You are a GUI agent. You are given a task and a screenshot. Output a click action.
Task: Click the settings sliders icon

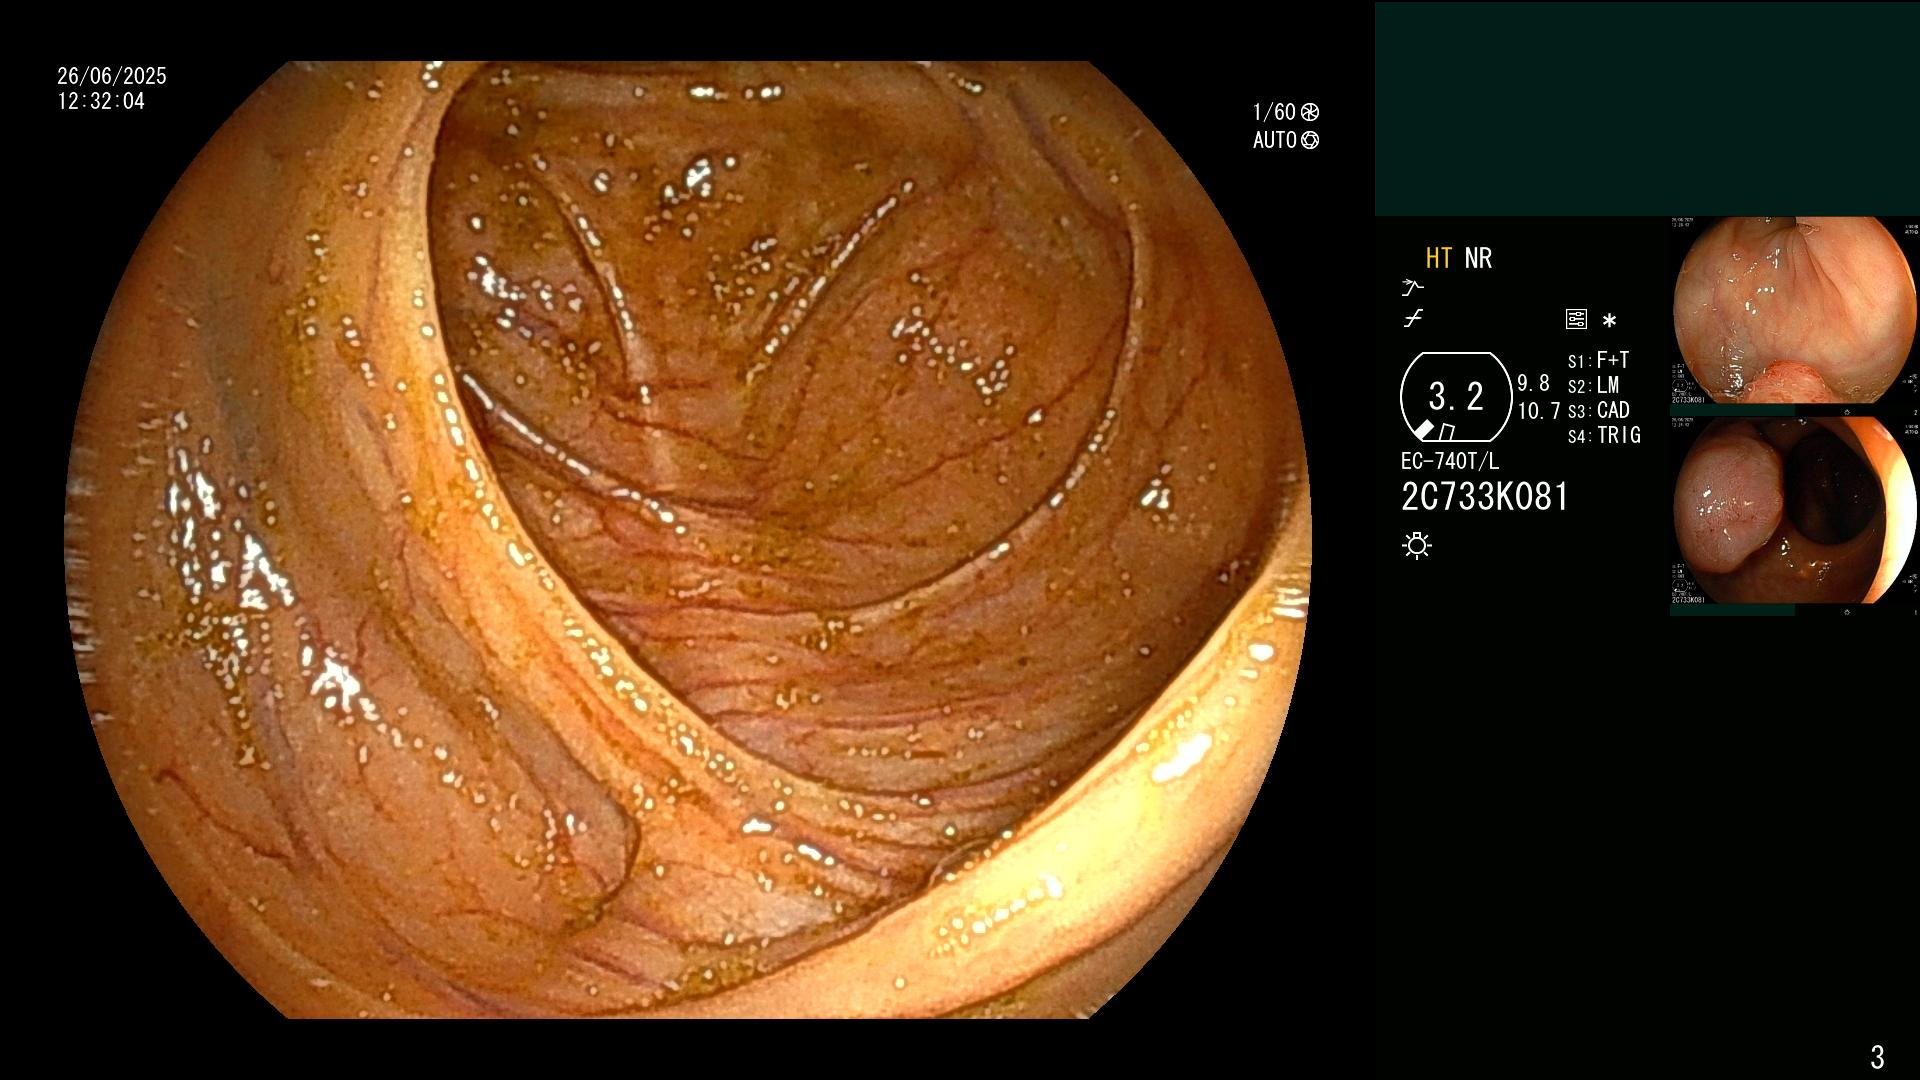(1576, 320)
